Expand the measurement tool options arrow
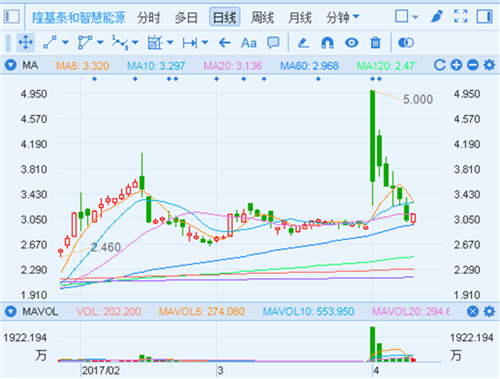Screen dimensions: 500x379 coord(170,43)
